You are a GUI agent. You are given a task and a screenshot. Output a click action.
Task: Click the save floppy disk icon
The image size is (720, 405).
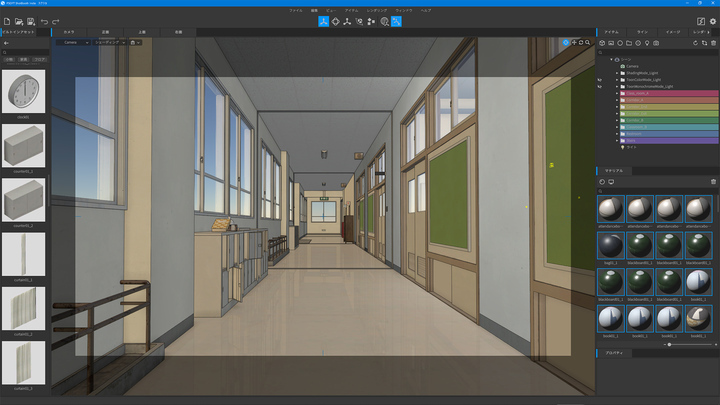click(x=32, y=21)
